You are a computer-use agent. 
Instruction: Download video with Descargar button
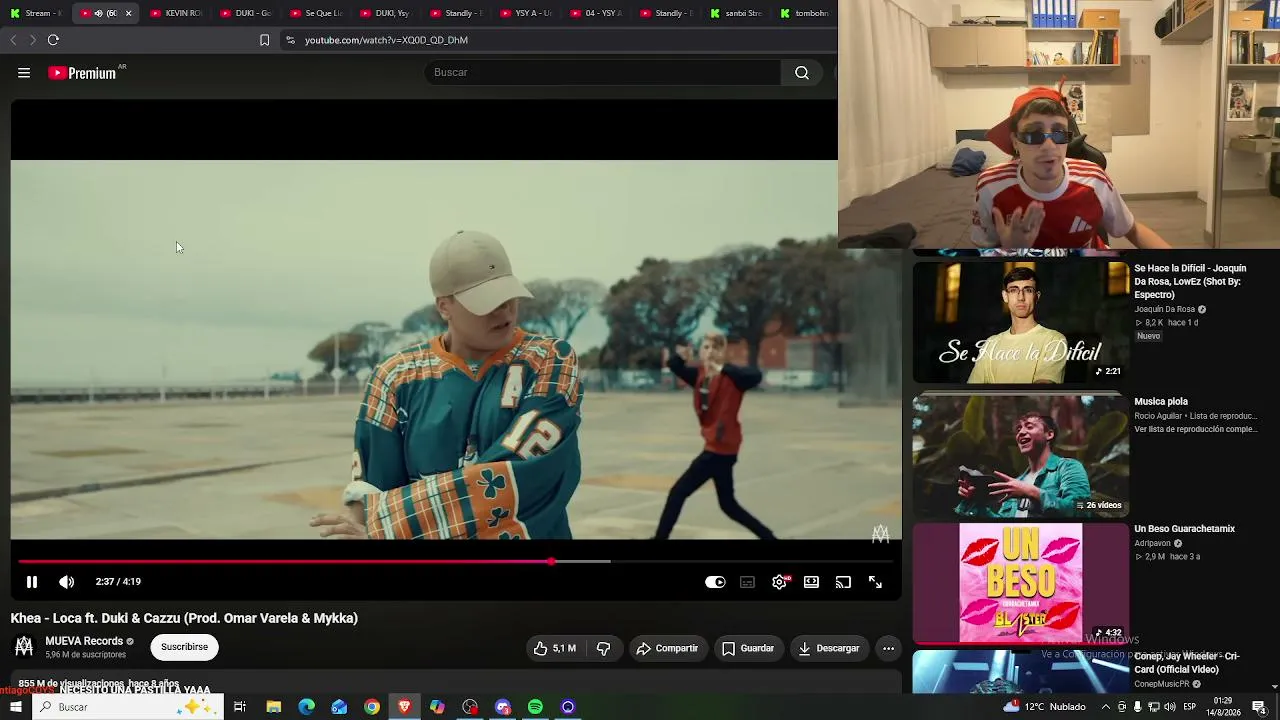[829, 648]
